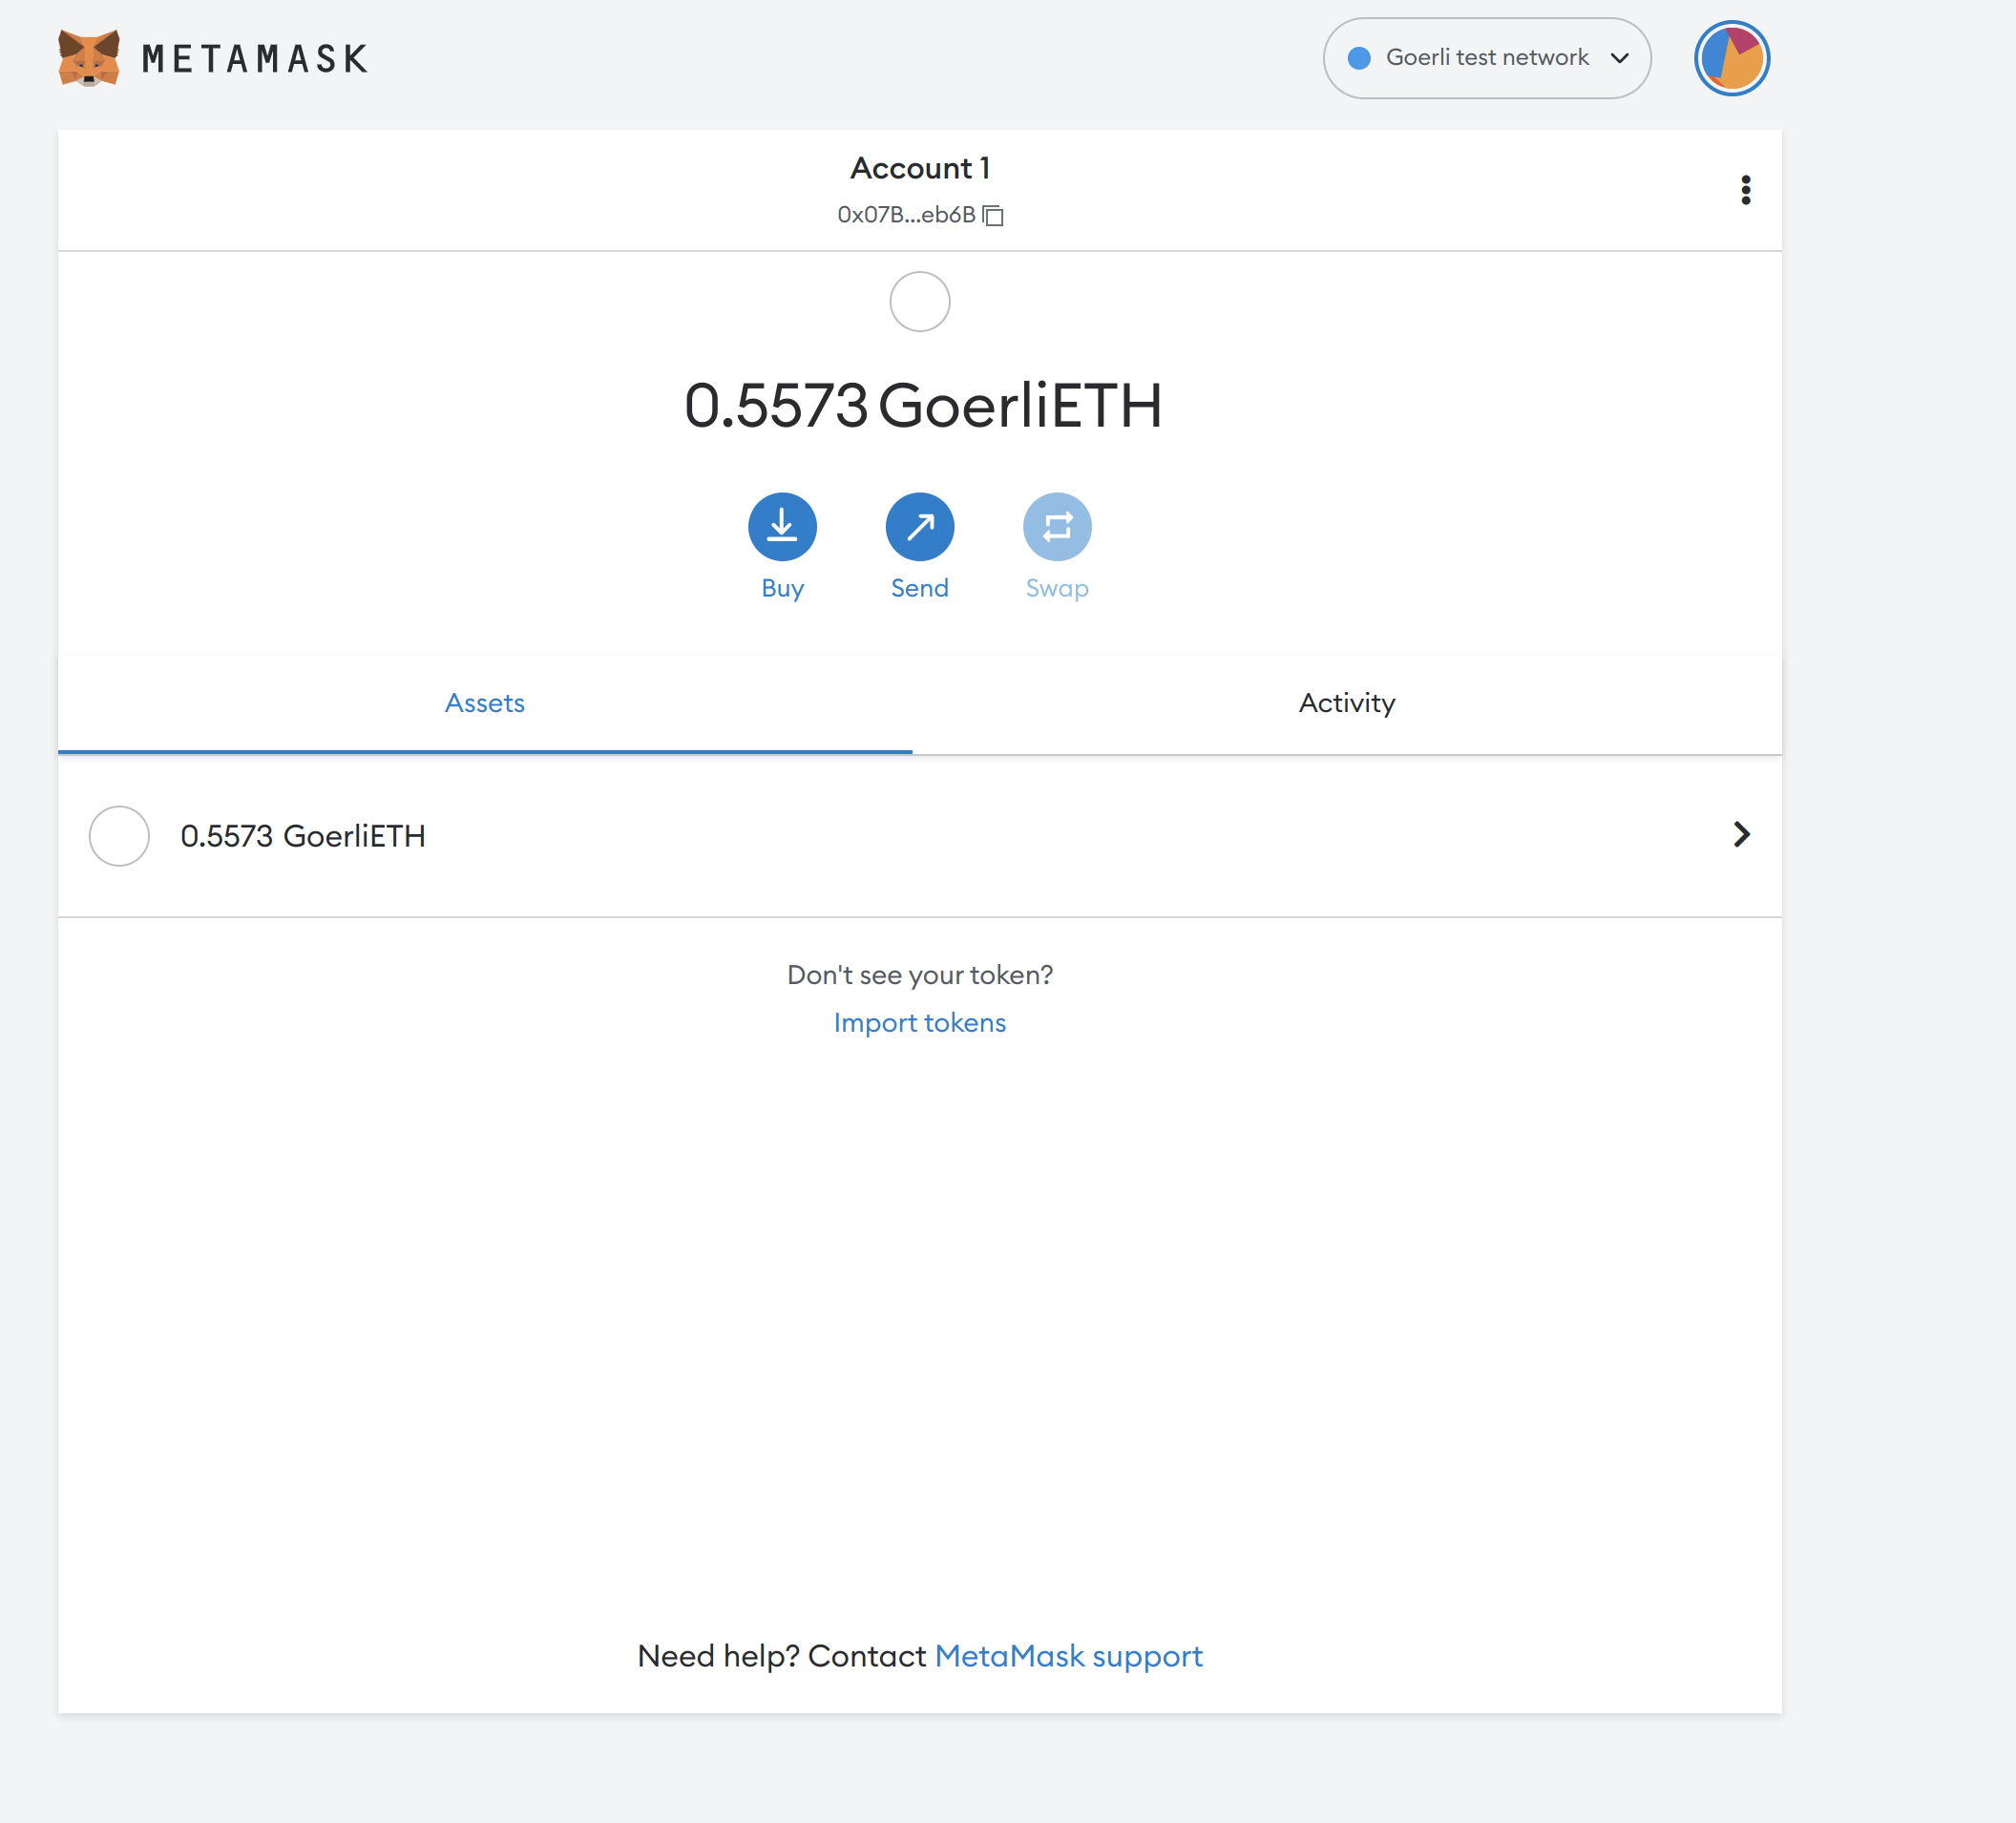Click the Account 1 name label
The height and width of the screenshot is (1823, 2016).
tap(919, 168)
